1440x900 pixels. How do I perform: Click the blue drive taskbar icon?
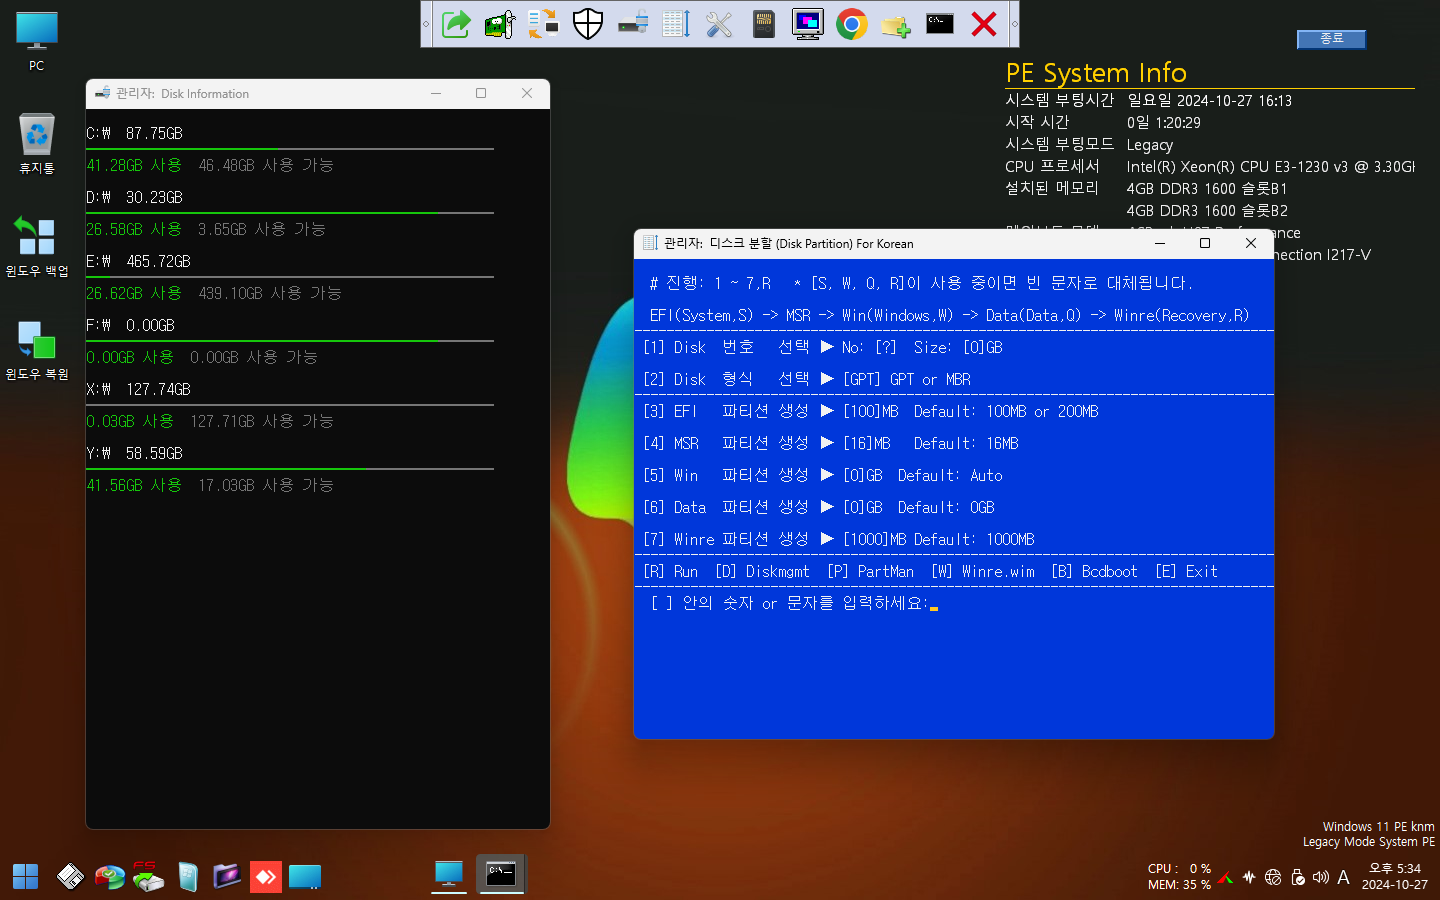(305, 877)
